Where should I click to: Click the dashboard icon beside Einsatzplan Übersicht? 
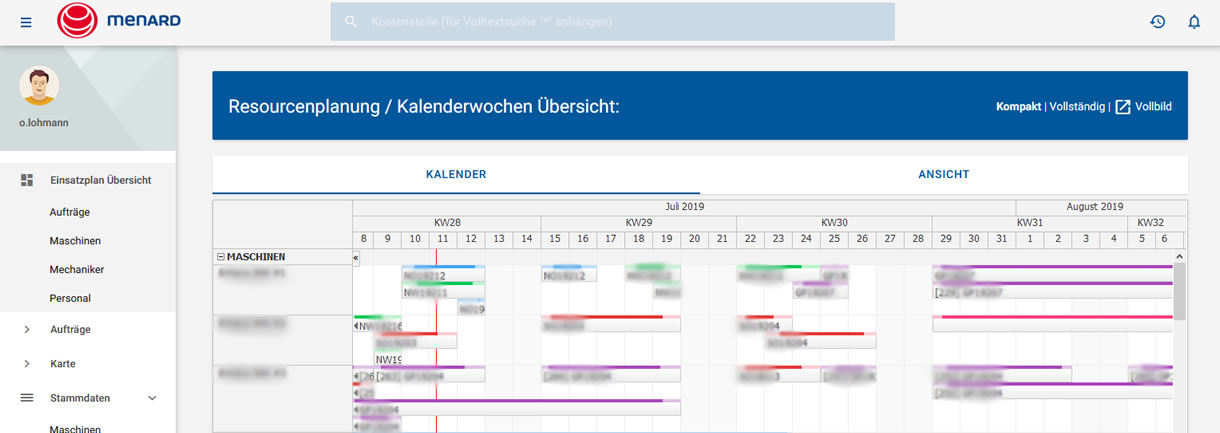pyautogui.click(x=27, y=180)
